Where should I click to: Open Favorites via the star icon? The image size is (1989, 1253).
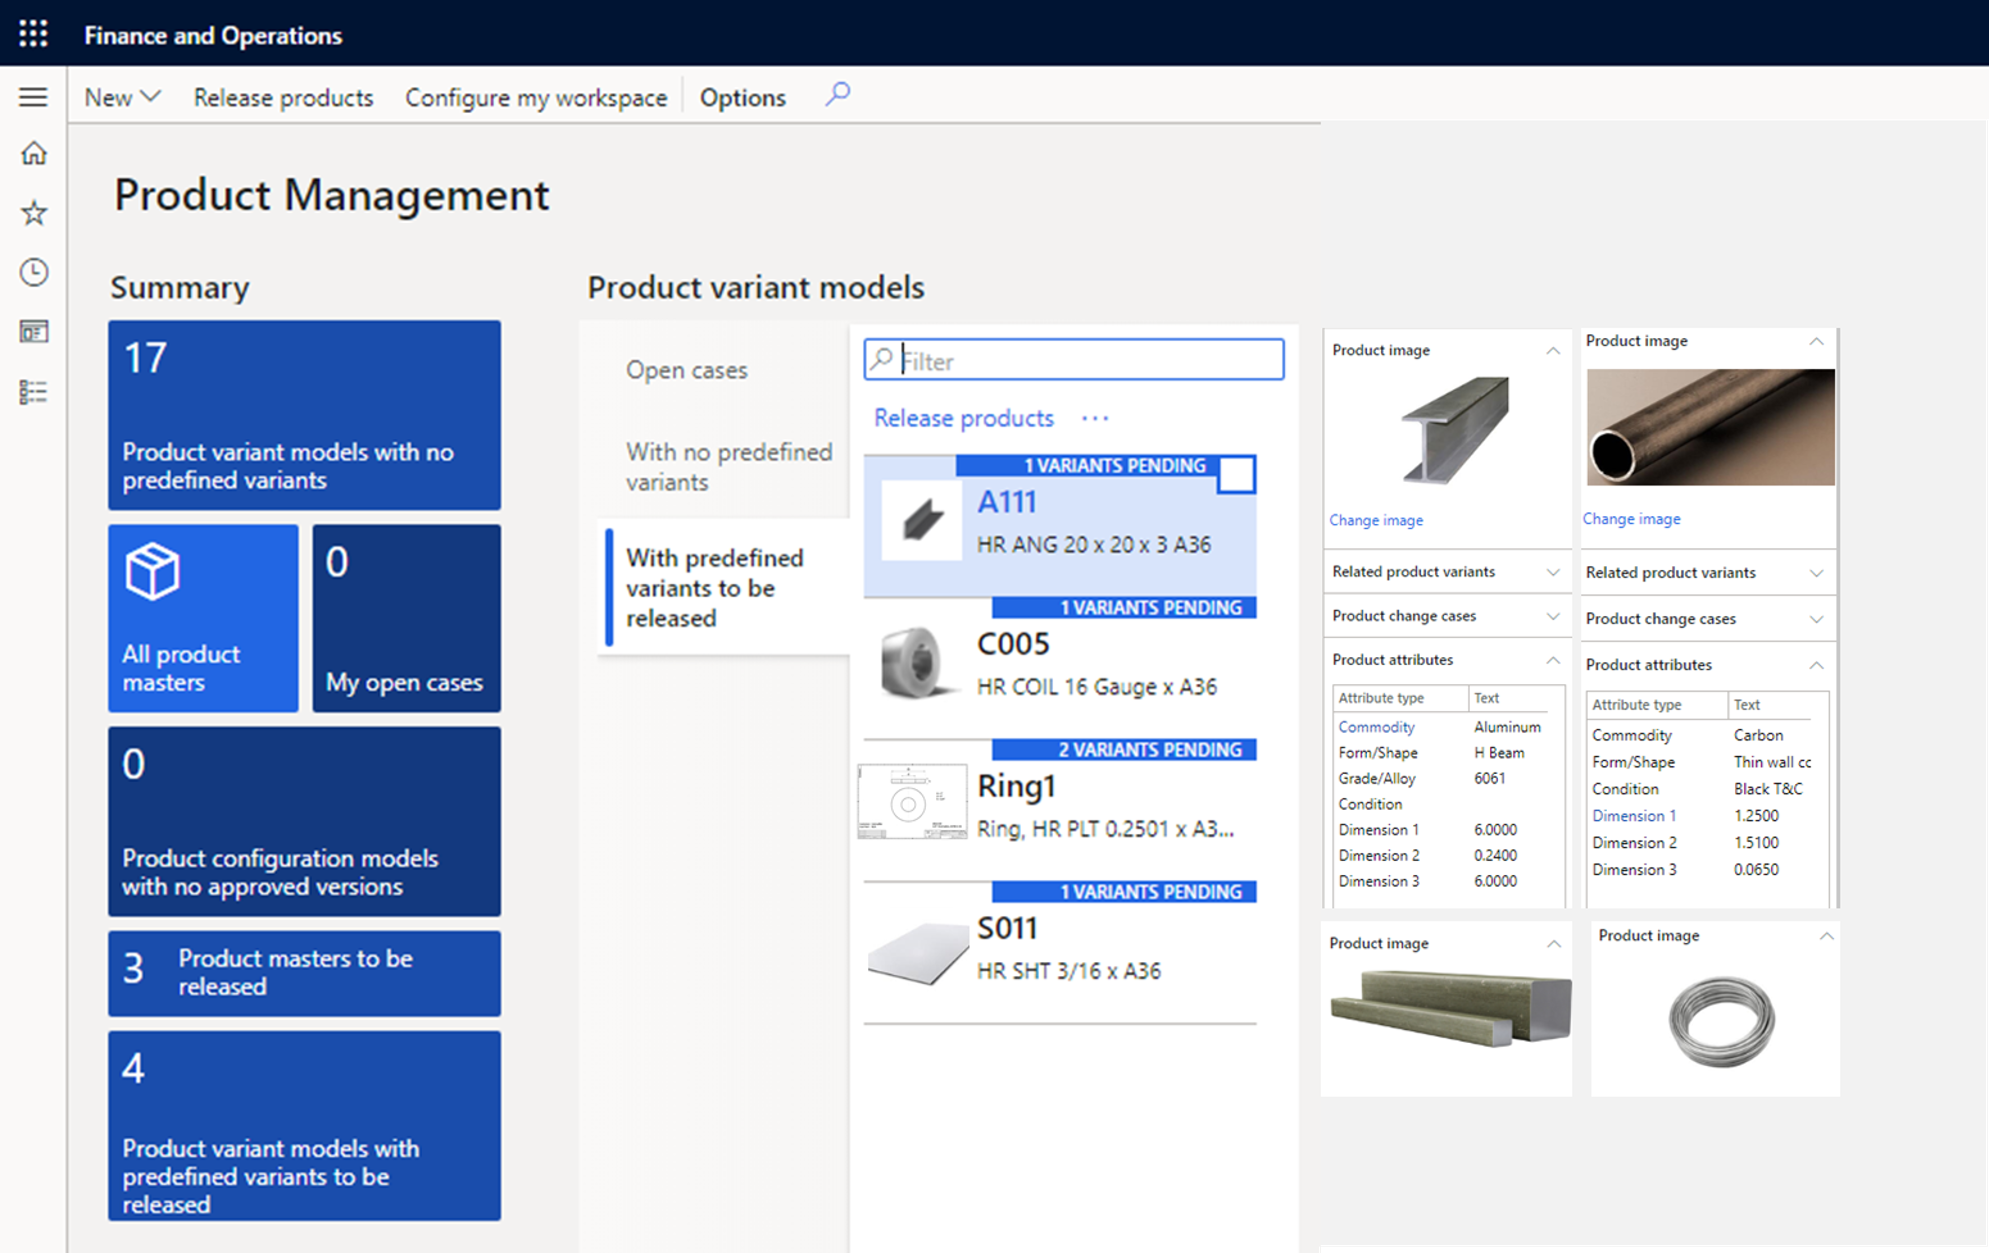tap(33, 212)
